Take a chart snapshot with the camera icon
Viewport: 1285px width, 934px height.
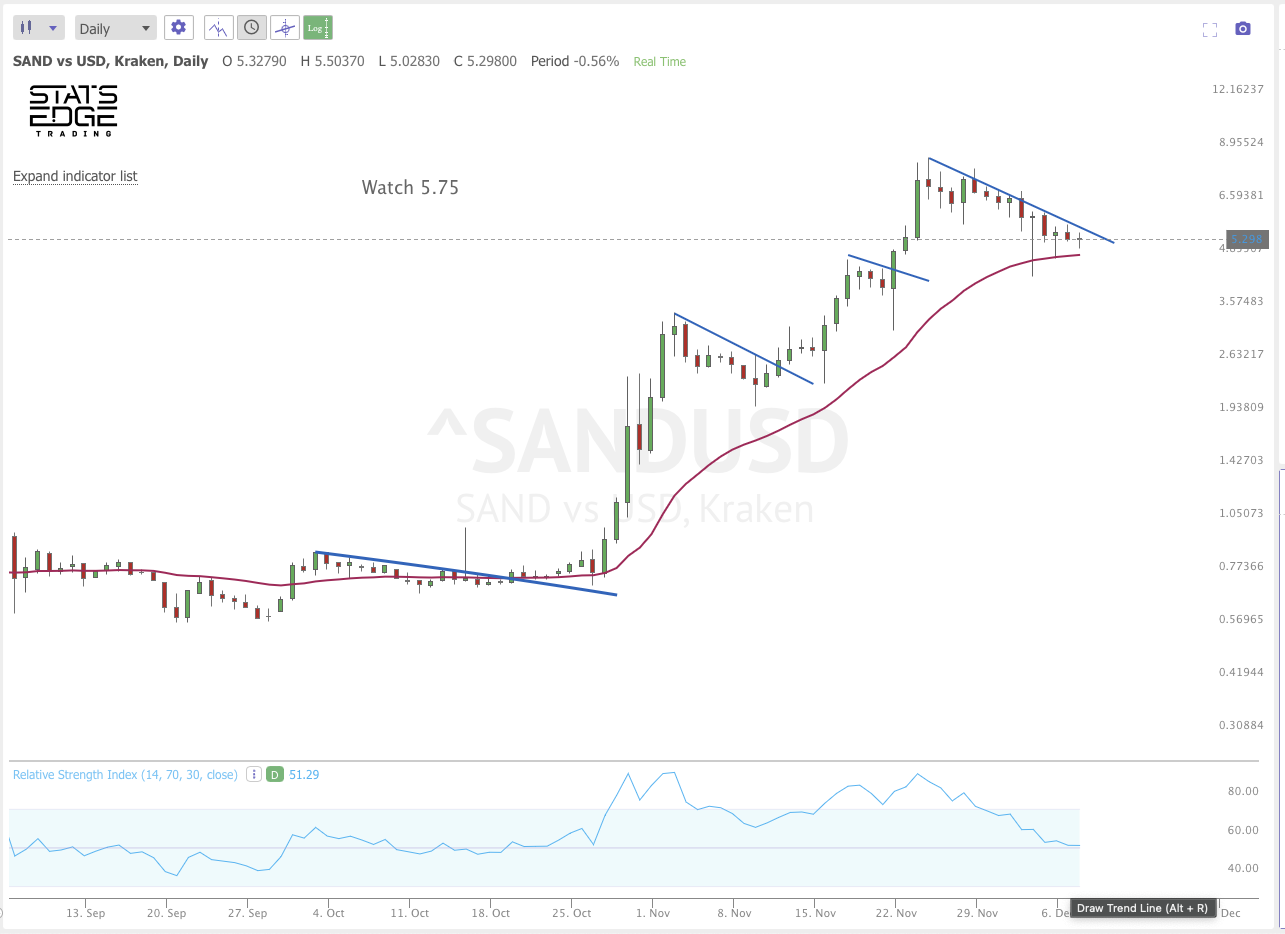point(1243,30)
